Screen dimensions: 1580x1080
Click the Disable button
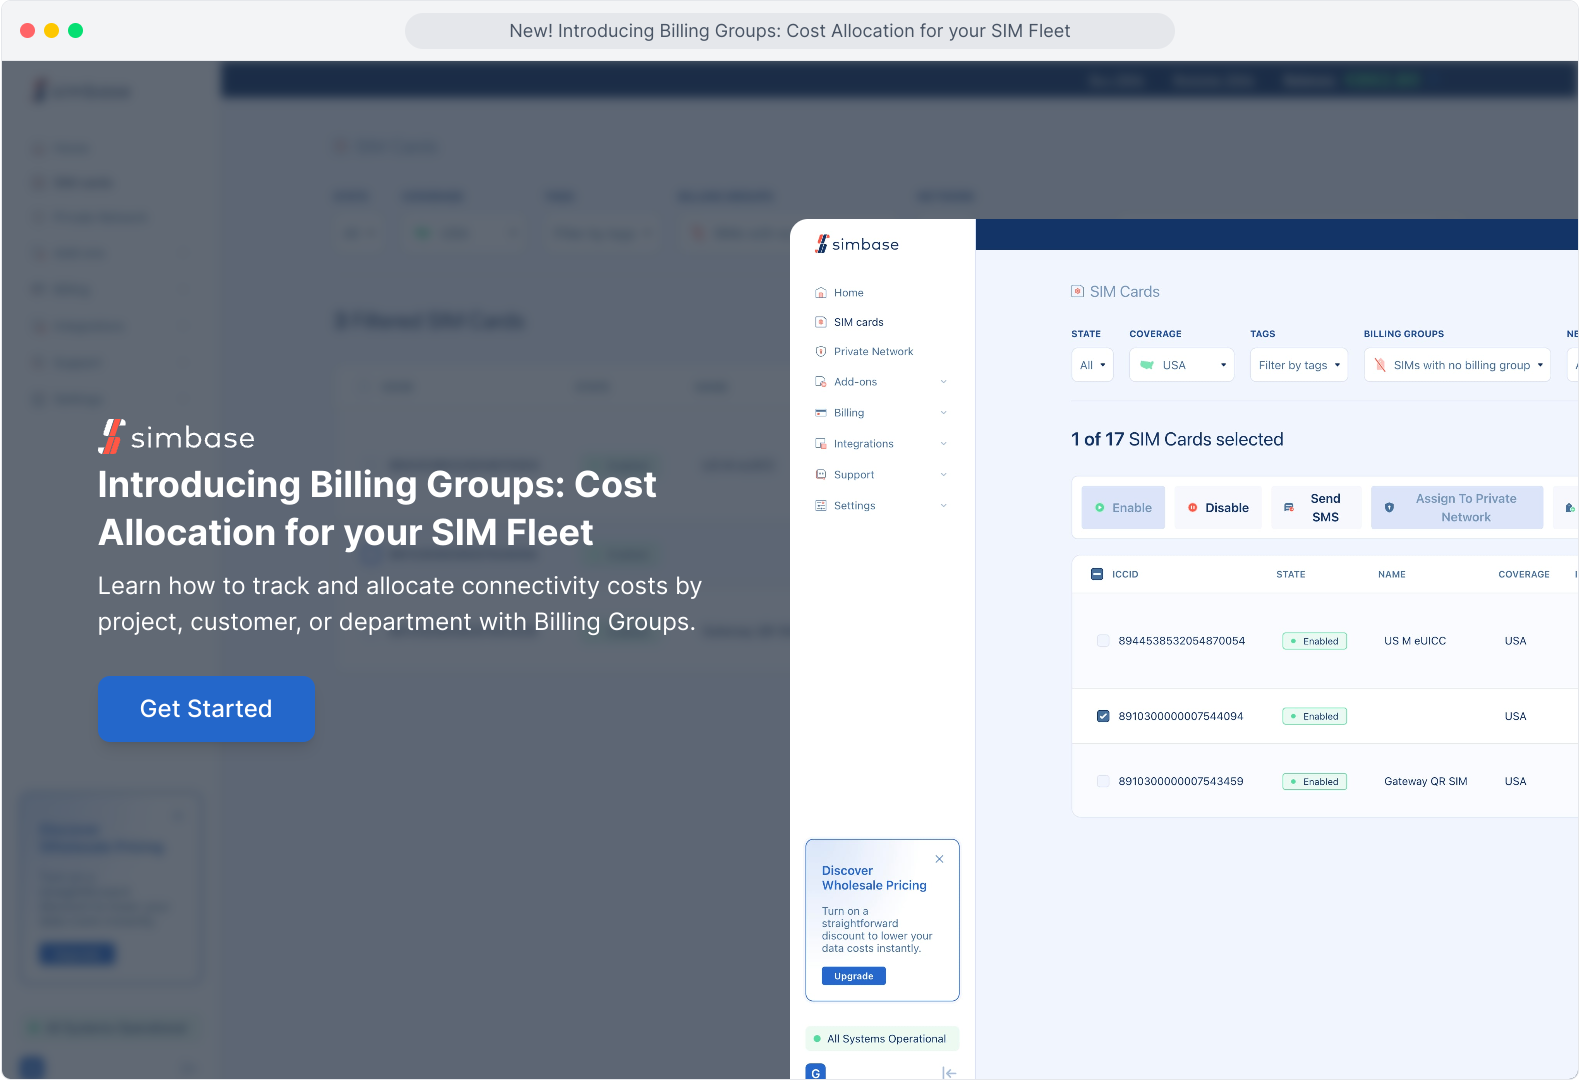tap(1218, 508)
